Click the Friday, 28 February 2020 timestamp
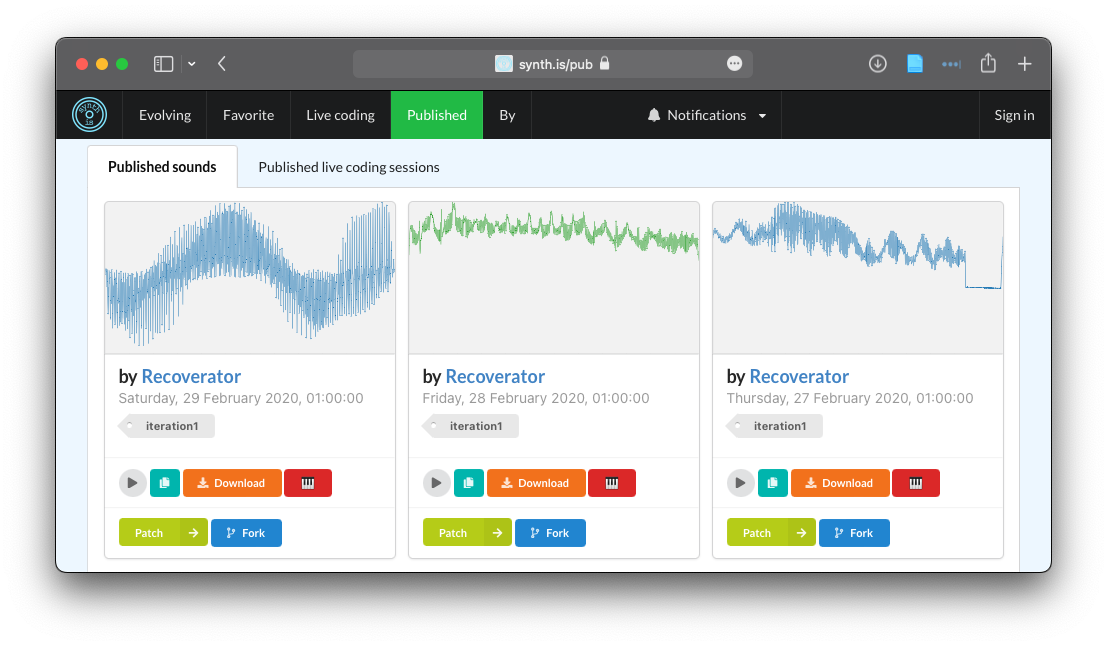Image resolution: width=1107 pixels, height=646 pixels. (536, 398)
